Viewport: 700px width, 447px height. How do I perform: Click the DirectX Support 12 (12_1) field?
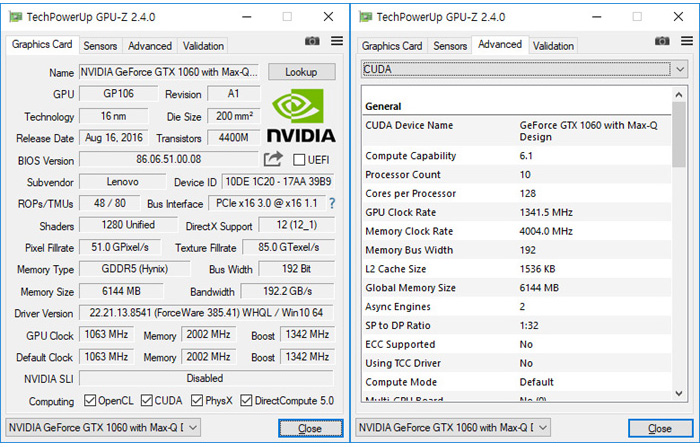[x=296, y=225]
